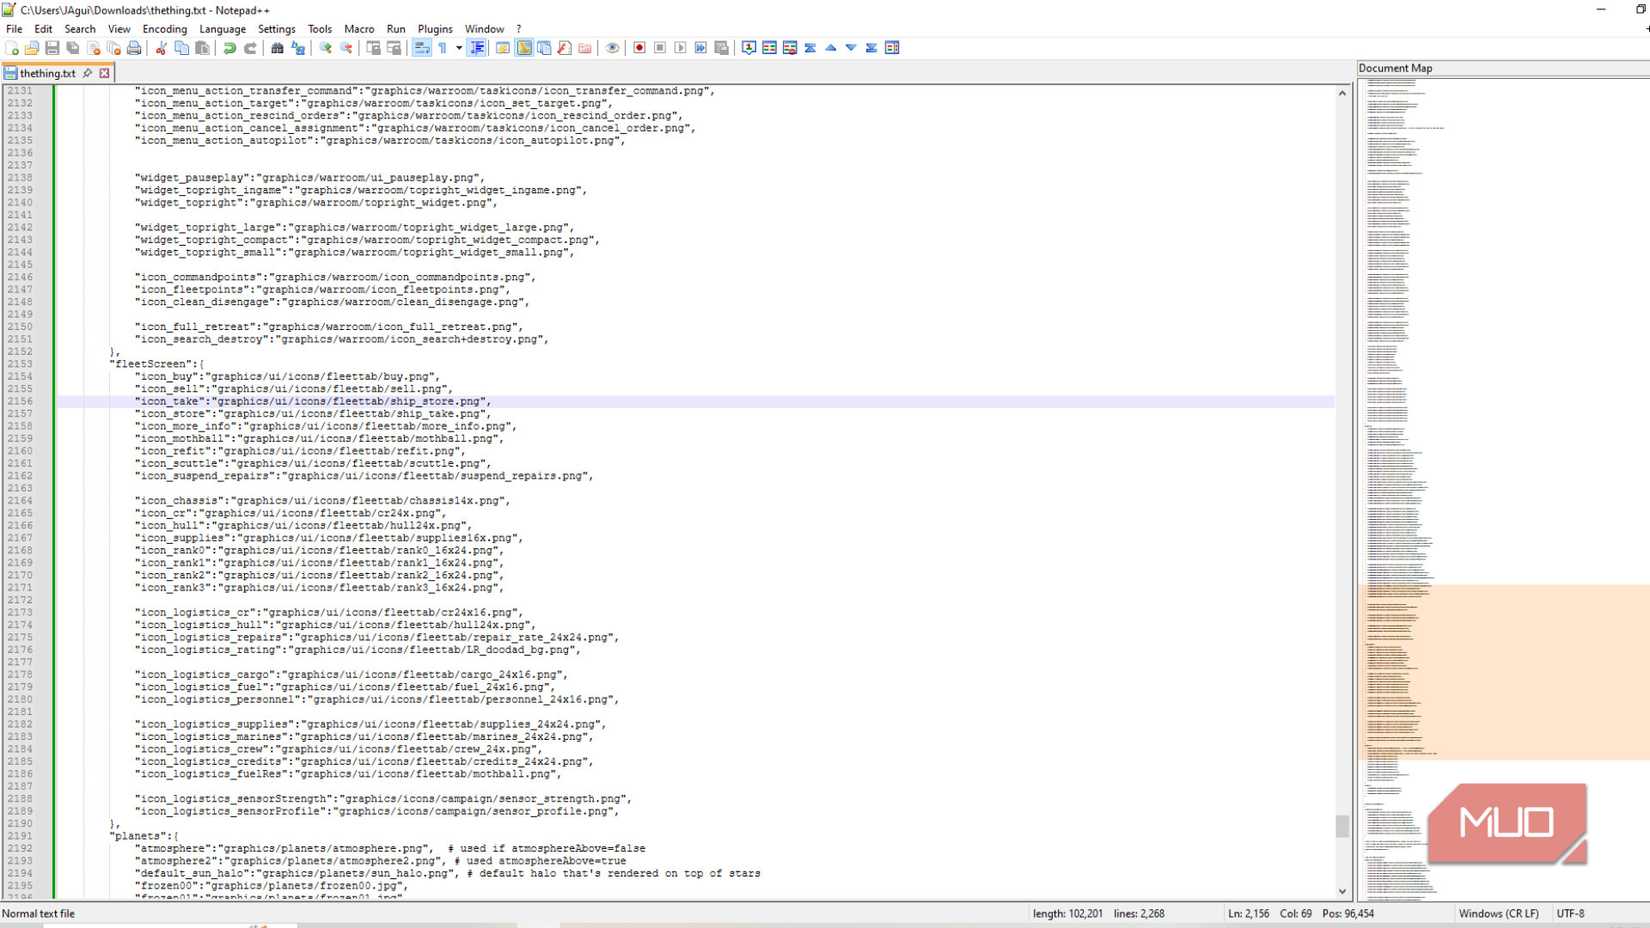Undo the last edit via toolbar
Screen dimensions: 1650x928
point(229,48)
